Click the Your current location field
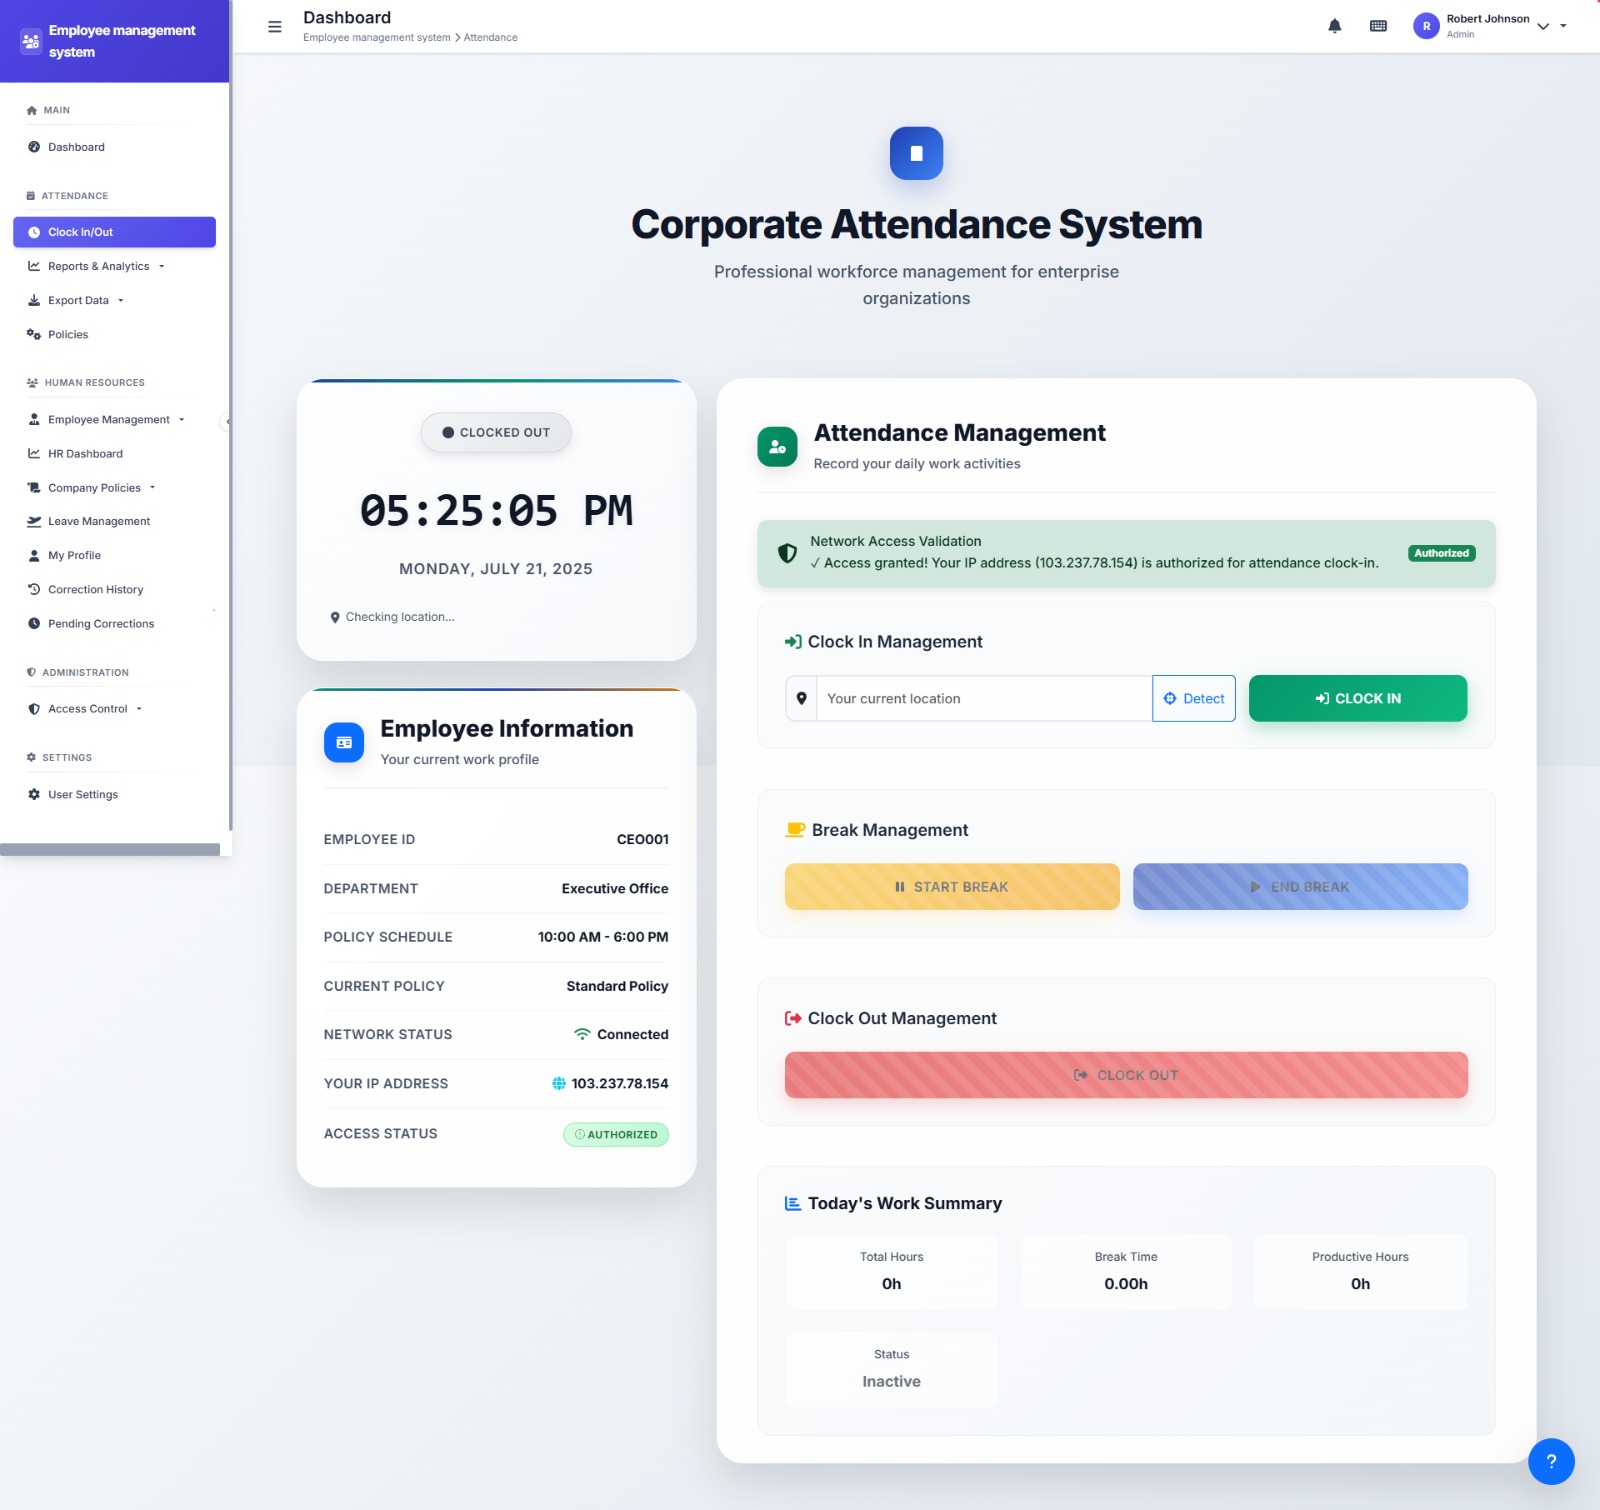Screen dimensions: 1600x1510 point(983,698)
